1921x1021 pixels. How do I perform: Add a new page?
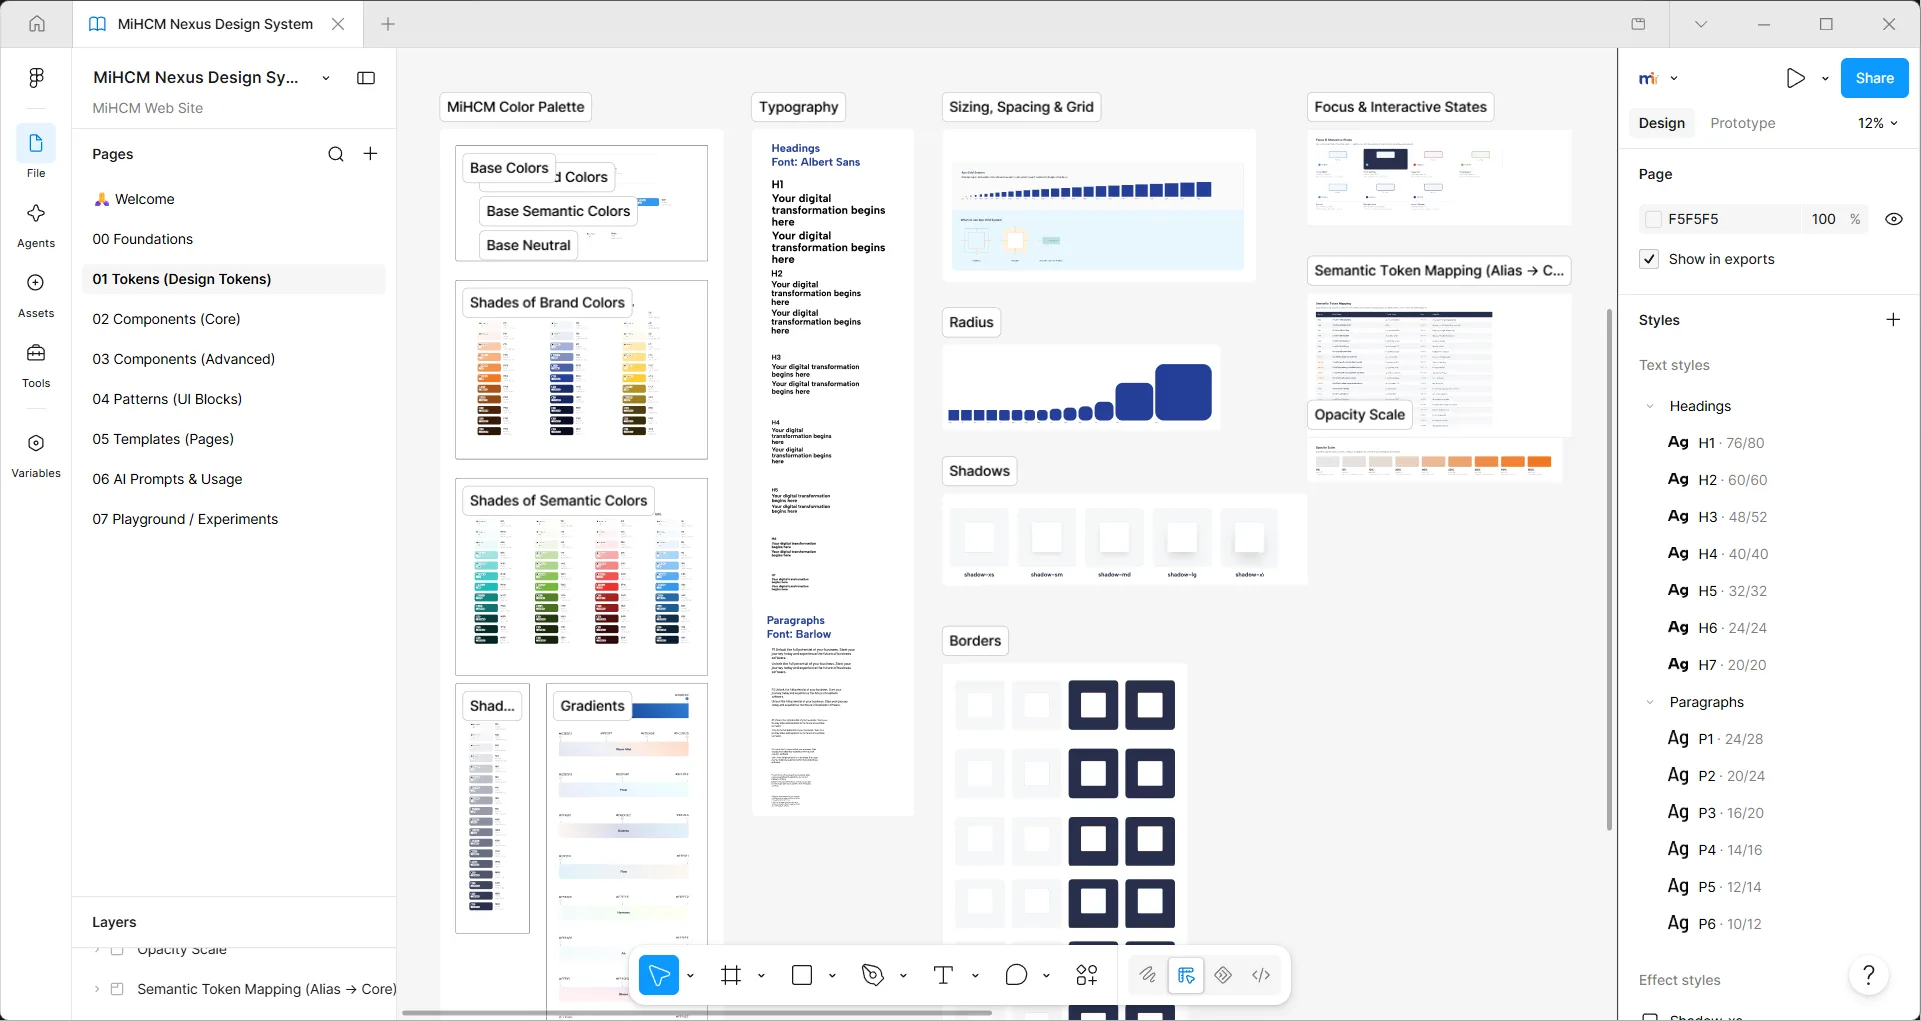coord(371,153)
